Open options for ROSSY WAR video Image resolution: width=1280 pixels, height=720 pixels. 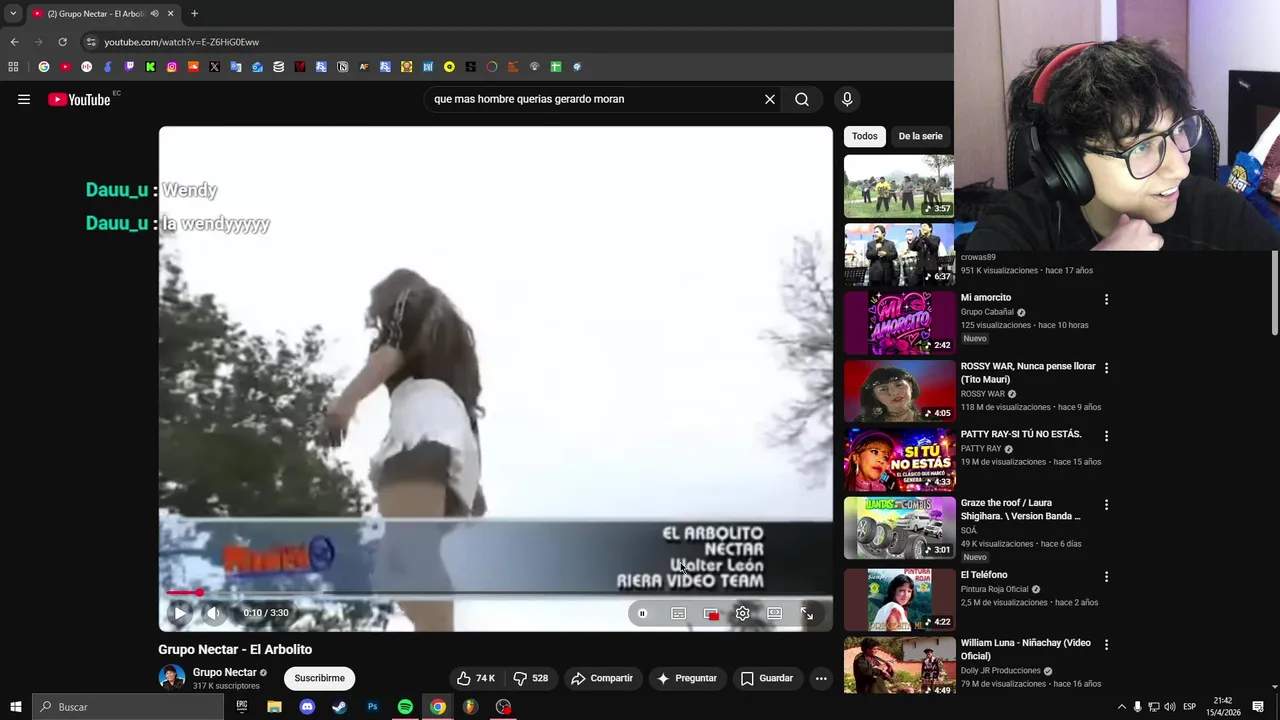(1106, 368)
